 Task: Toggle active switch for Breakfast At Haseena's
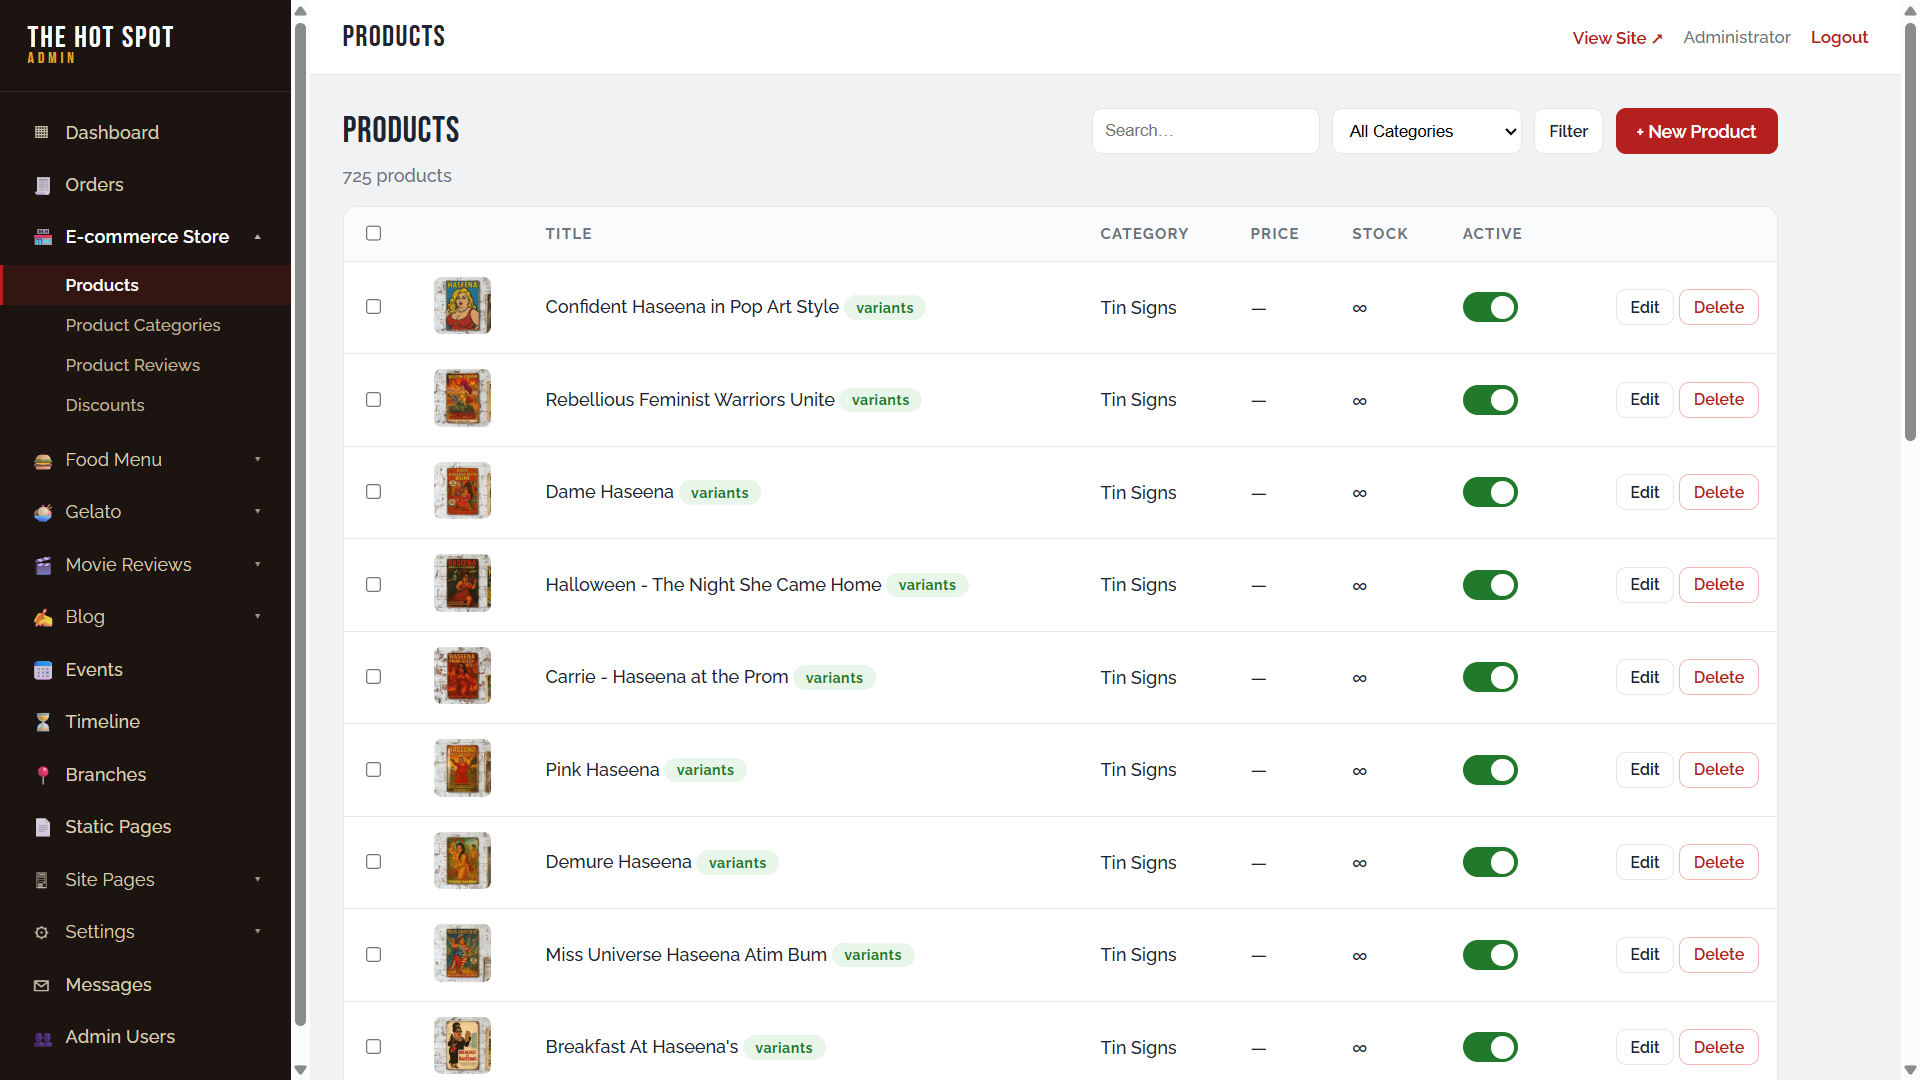pyautogui.click(x=1490, y=1047)
